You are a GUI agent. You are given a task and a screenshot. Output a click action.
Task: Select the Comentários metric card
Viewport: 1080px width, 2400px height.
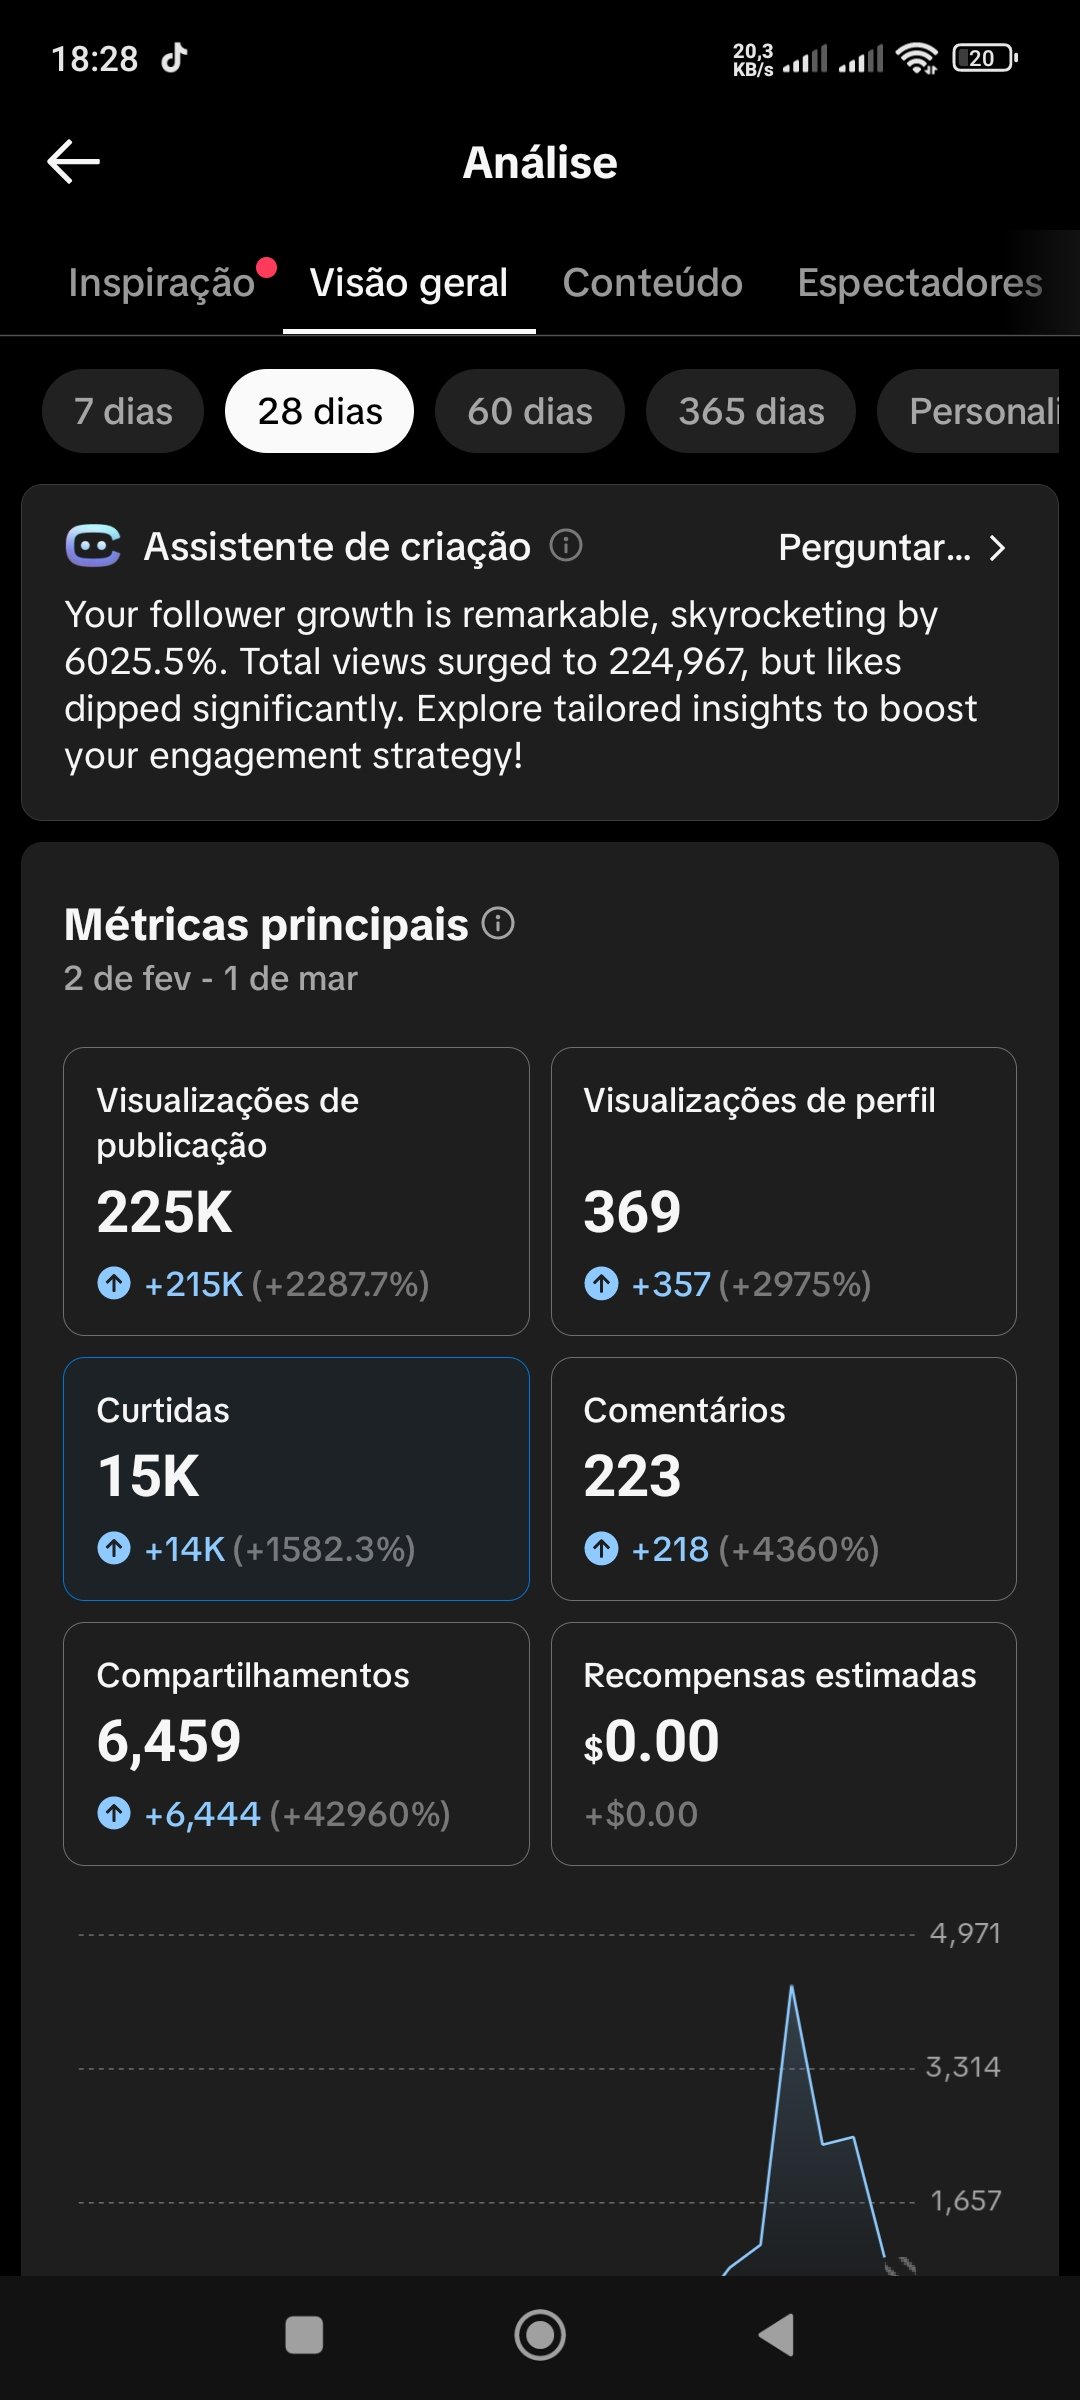pos(783,1478)
